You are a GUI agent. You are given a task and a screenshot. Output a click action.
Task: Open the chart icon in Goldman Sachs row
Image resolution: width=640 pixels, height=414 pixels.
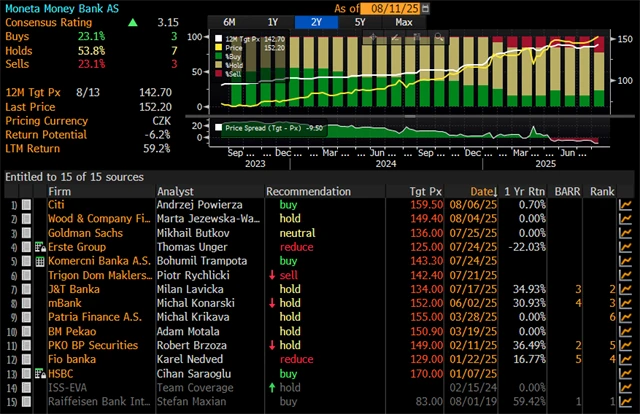(627, 232)
